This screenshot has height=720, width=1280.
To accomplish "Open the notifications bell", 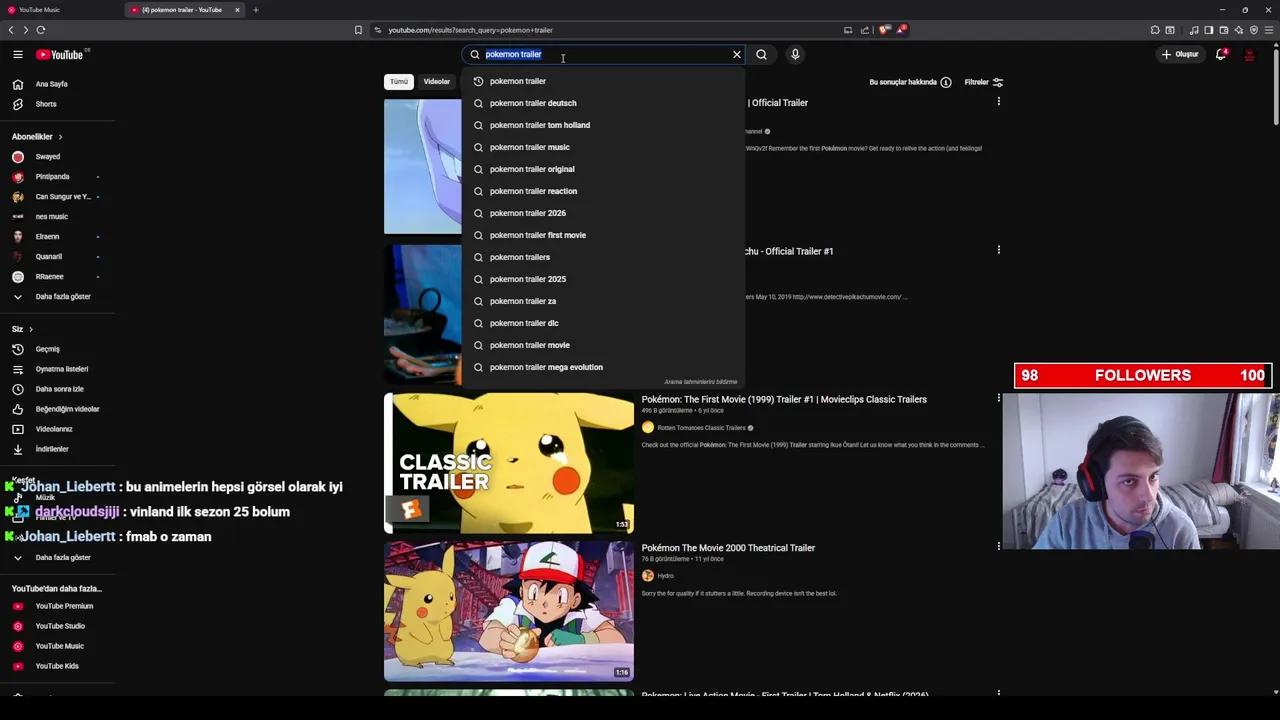I will [x=1221, y=55].
